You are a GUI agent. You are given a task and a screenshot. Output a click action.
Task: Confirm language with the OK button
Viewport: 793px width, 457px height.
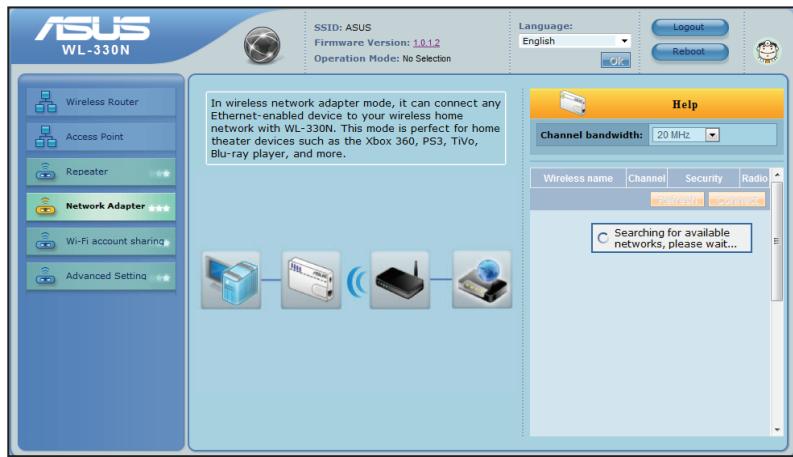coord(615,61)
